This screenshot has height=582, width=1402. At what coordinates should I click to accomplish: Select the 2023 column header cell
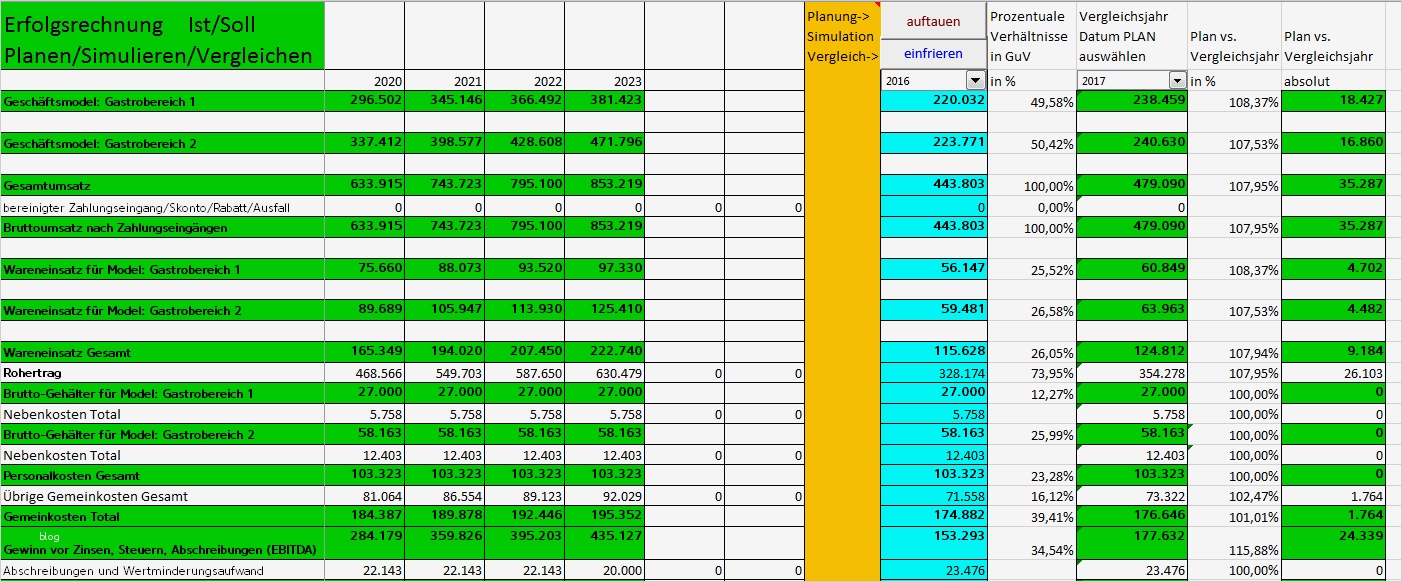pyautogui.click(x=604, y=80)
